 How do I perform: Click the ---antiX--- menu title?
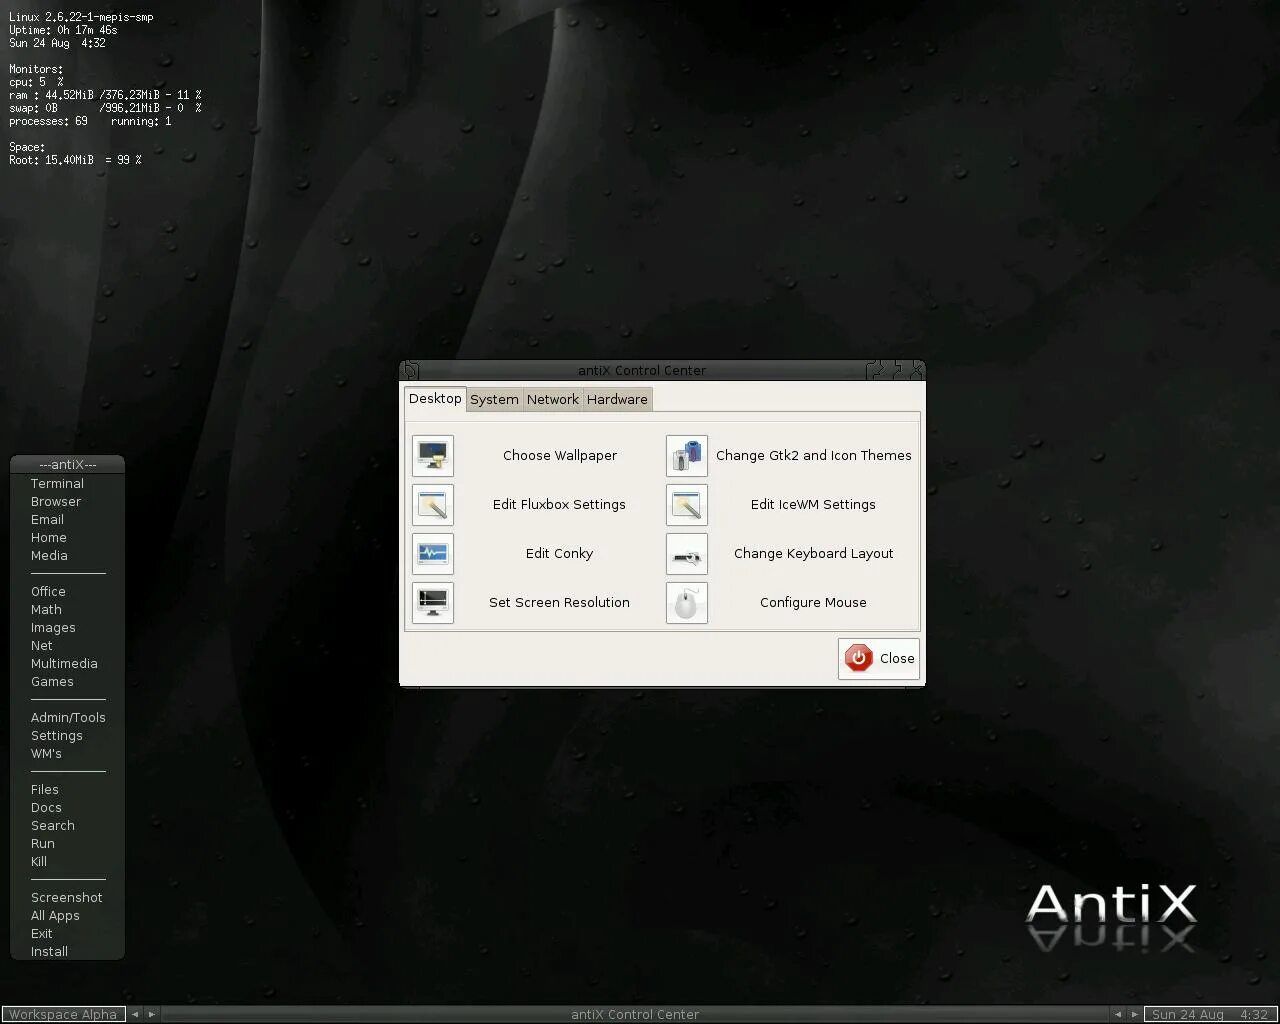tap(68, 464)
